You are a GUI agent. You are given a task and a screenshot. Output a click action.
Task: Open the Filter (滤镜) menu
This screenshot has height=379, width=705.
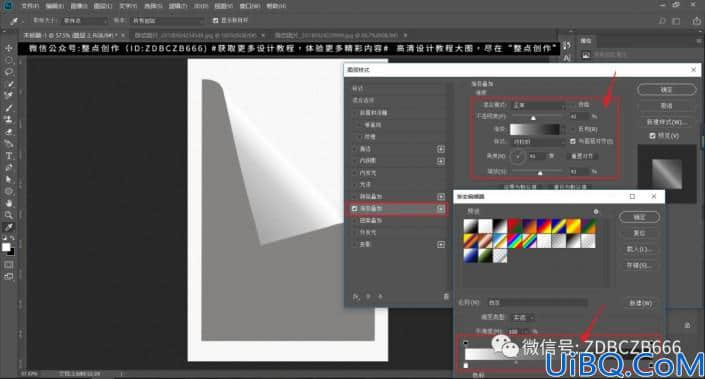click(x=178, y=6)
